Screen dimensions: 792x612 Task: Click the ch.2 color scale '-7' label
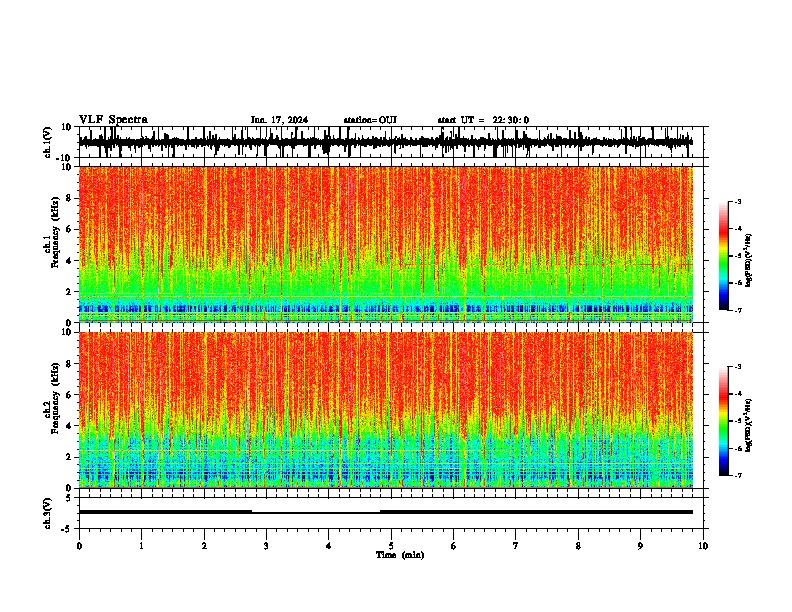(737, 475)
